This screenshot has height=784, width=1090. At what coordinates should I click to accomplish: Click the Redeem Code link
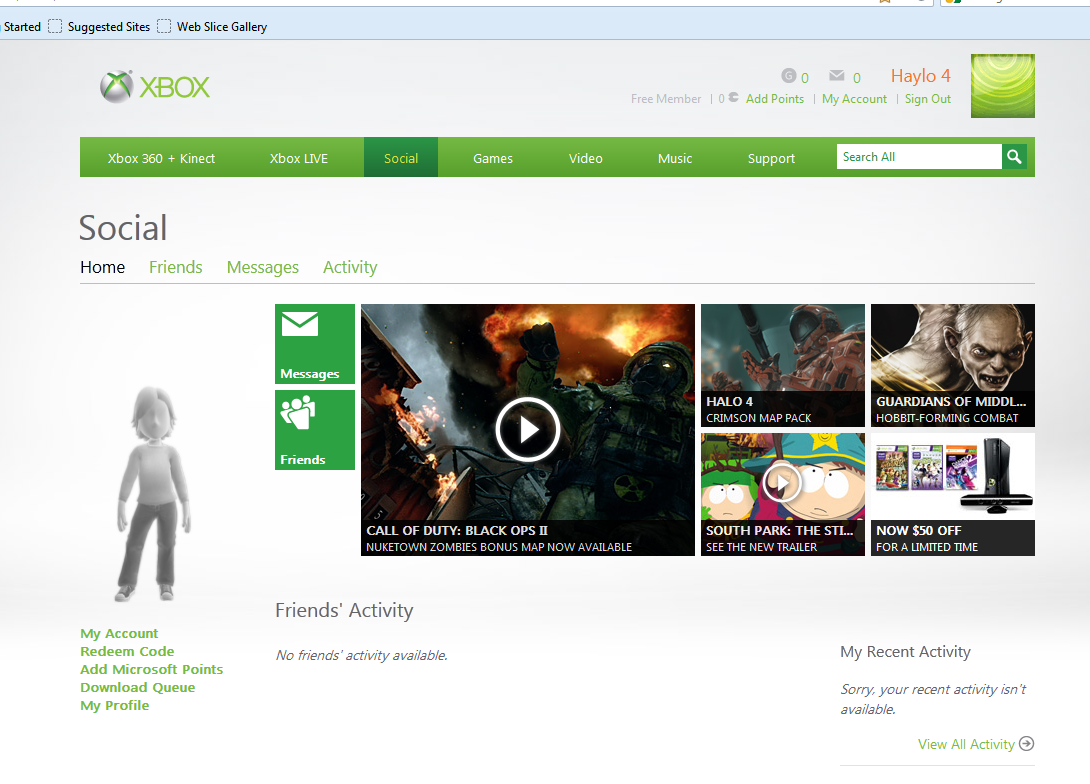(x=127, y=651)
